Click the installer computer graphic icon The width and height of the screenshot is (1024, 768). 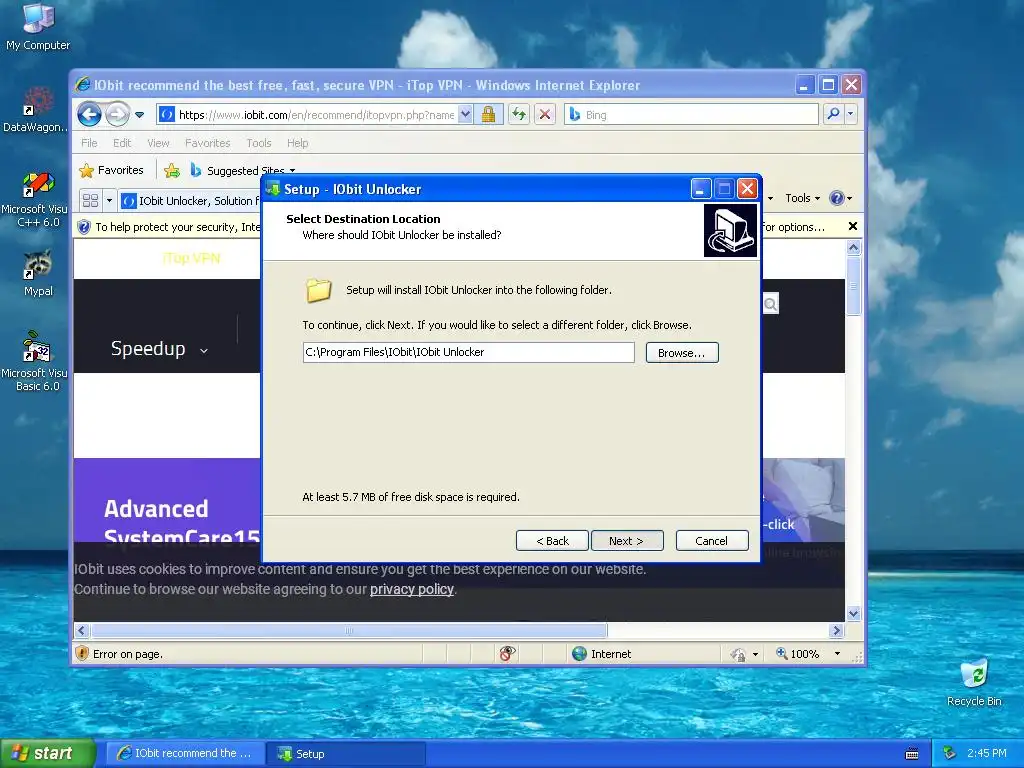click(x=730, y=231)
